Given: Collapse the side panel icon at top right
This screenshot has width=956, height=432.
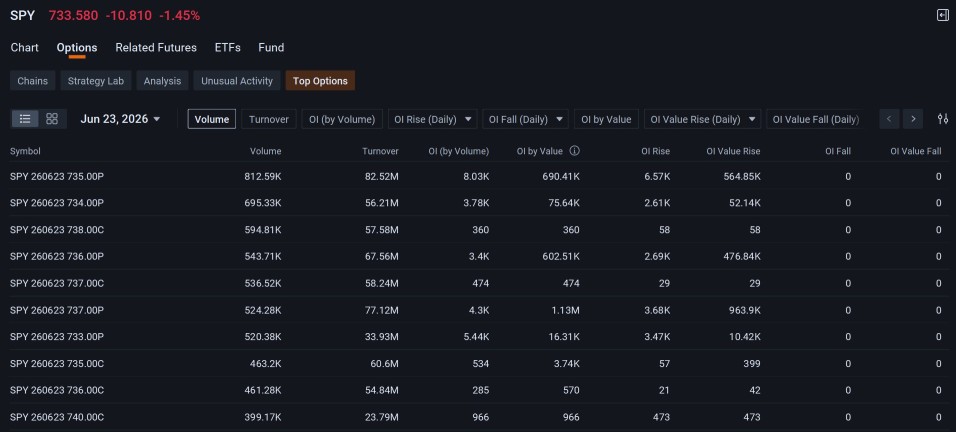Looking at the screenshot, I should [x=943, y=16].
